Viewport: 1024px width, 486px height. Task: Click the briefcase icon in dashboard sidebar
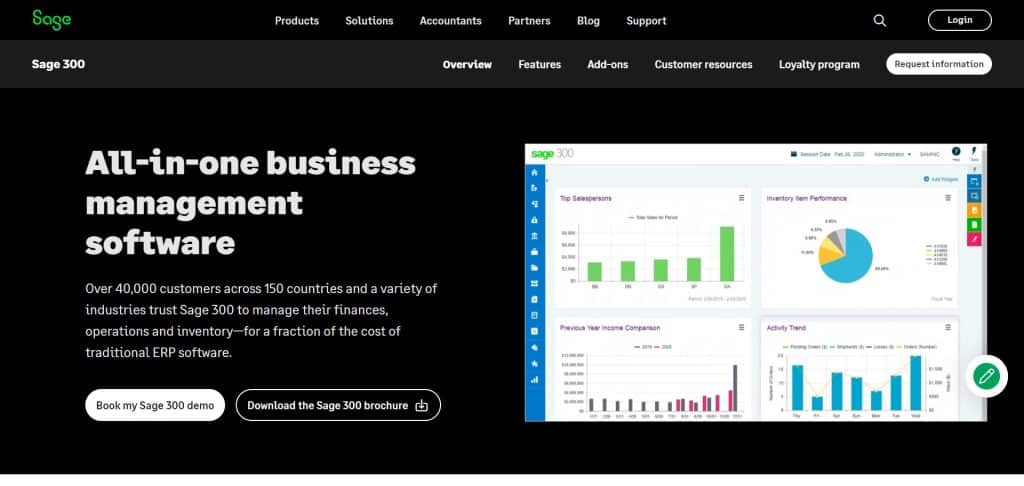point(534,251)
